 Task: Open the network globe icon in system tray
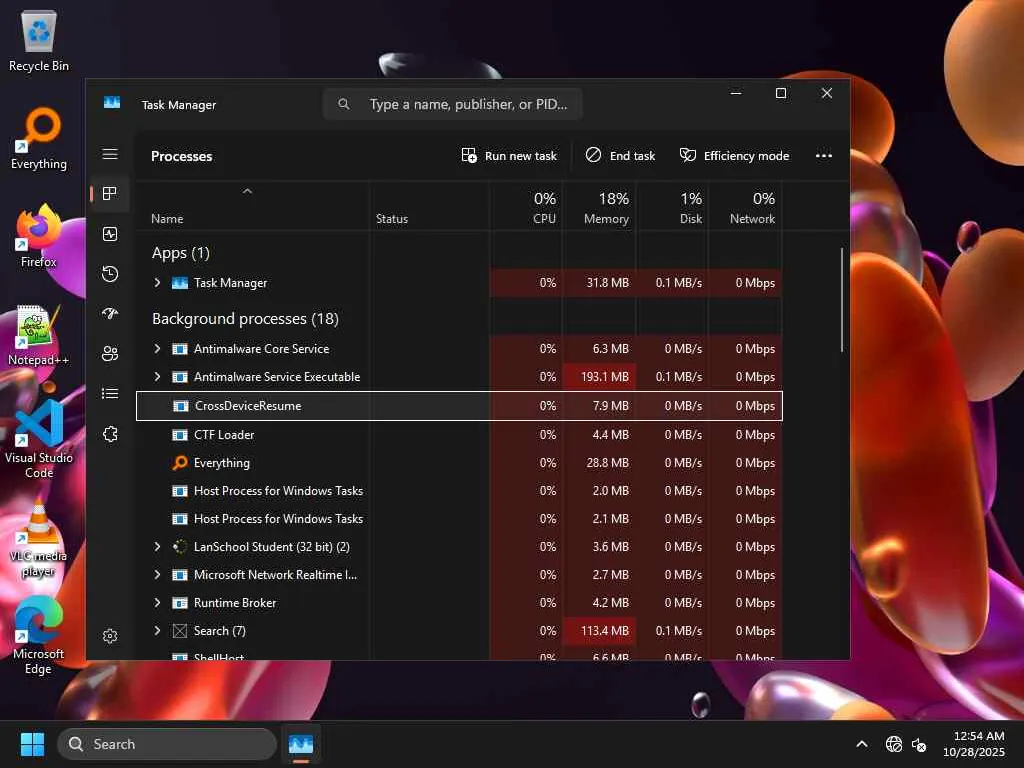tap(893, 744)
